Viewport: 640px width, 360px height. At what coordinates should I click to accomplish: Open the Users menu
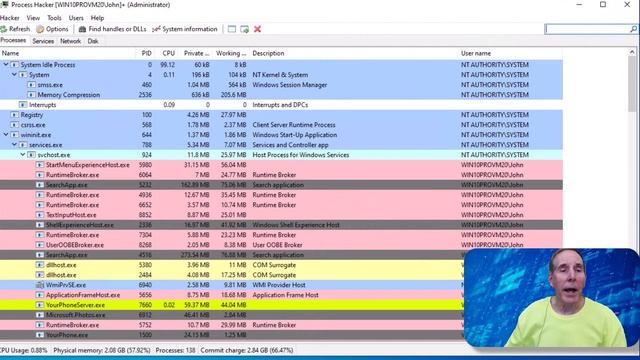(x=76, y=18)
